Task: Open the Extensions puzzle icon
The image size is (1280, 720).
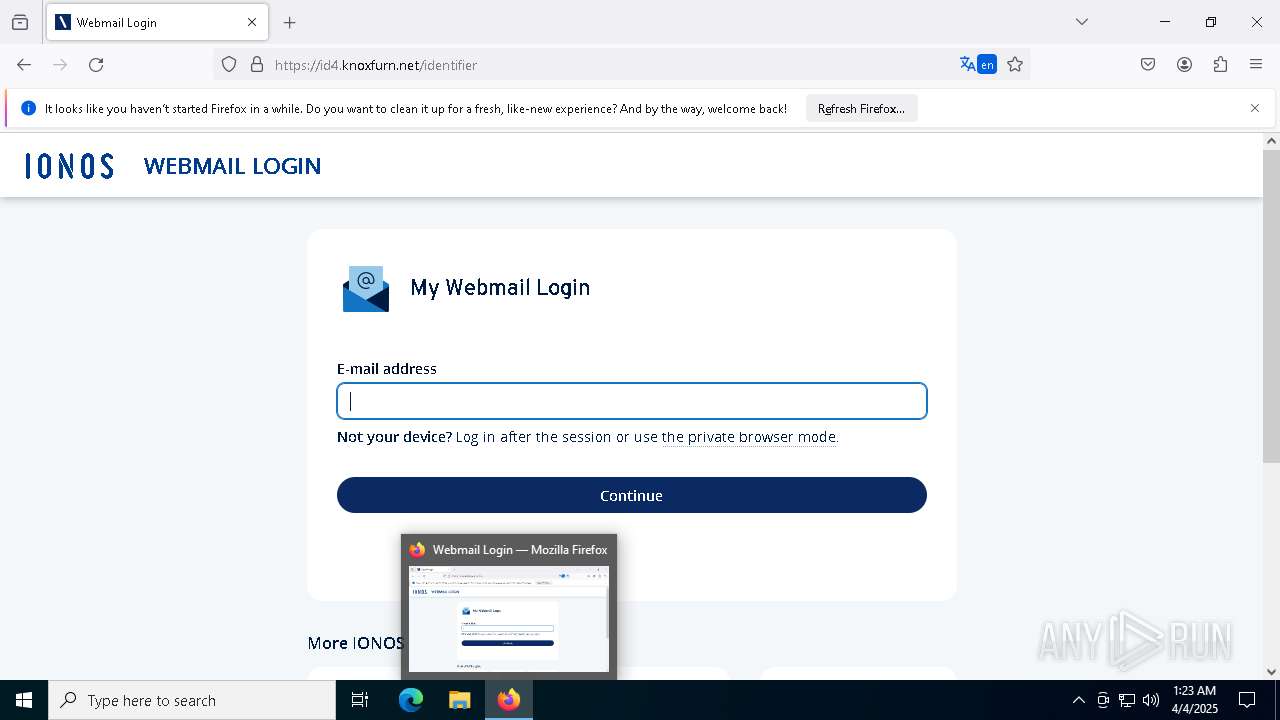Action: coord(1220,65)
